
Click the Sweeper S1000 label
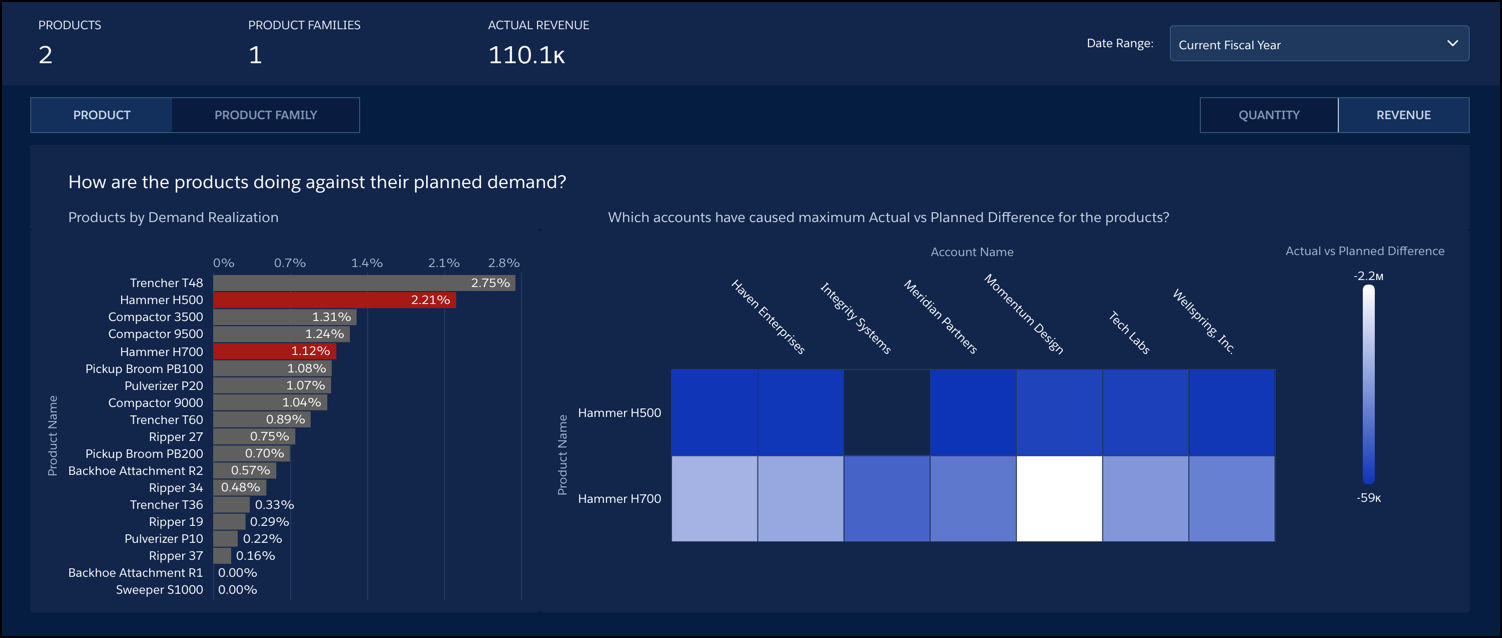pyautogui.click(x=159, y=590)
